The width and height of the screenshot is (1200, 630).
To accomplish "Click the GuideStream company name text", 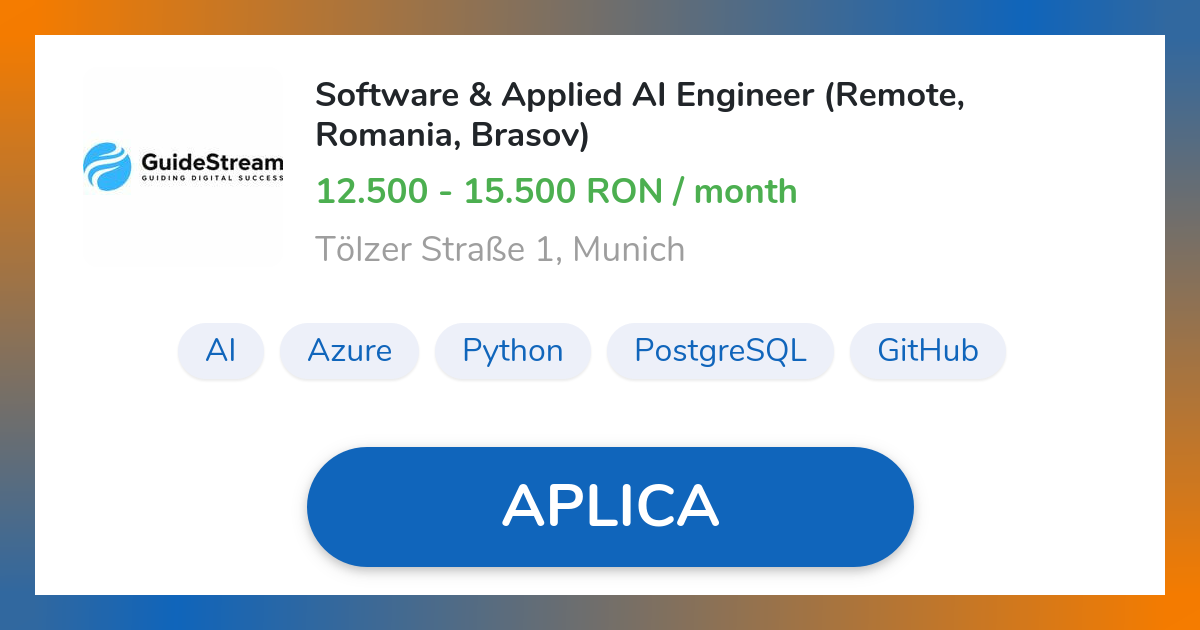I will coord(212,160).
